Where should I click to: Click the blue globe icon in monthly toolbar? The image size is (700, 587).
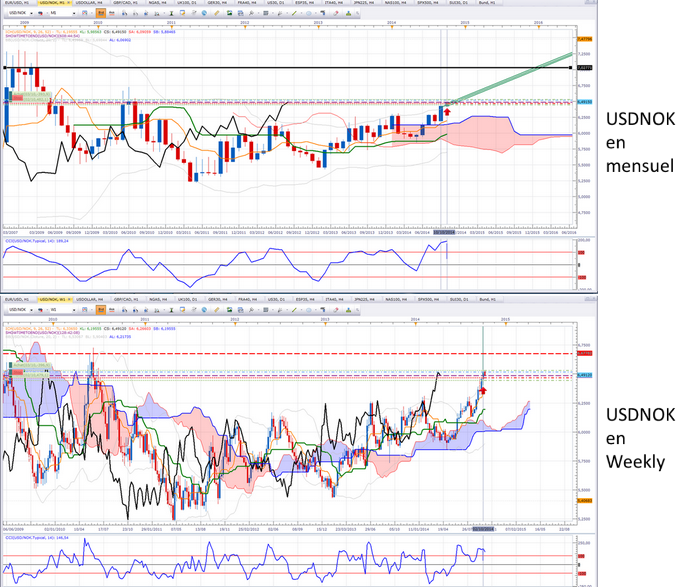(204, 13)
